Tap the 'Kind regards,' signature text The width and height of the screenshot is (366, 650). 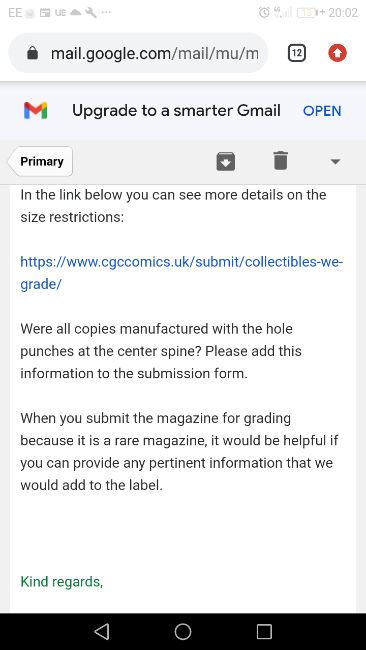click(x=62, y=582)
